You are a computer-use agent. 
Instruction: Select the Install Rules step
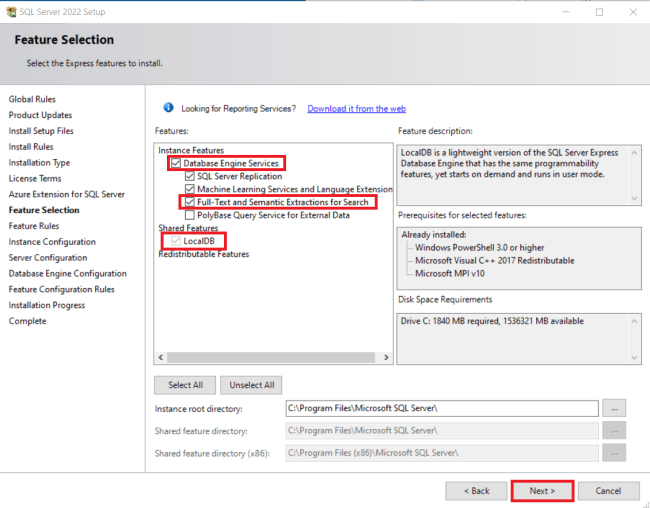pyautogui.click(x=31, y=146)
